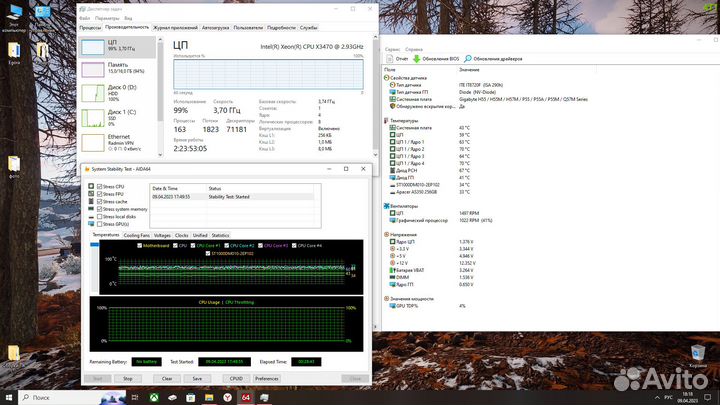This screenshot has height=405, width=720.
Task: Uncheck the Stress cache checkbox
Action: [100, 202]
